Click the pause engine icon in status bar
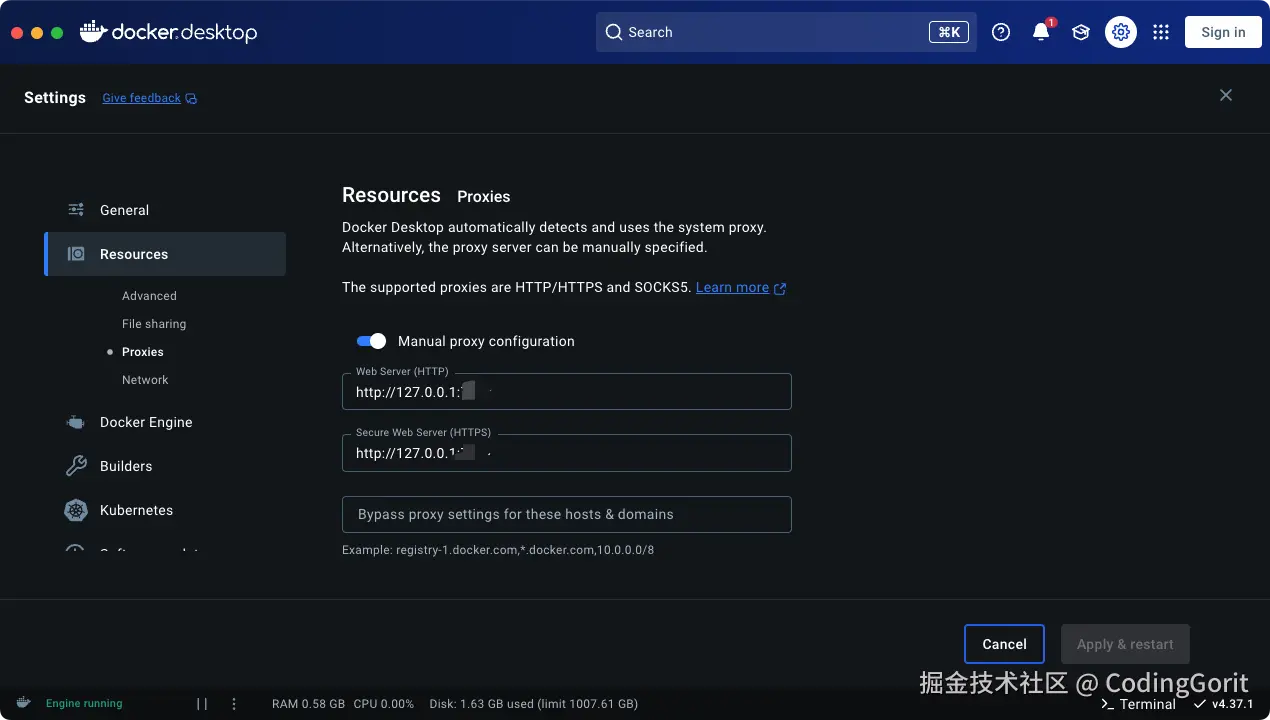1270x720 pixels. pyautogui.click(x=202, y=704)
